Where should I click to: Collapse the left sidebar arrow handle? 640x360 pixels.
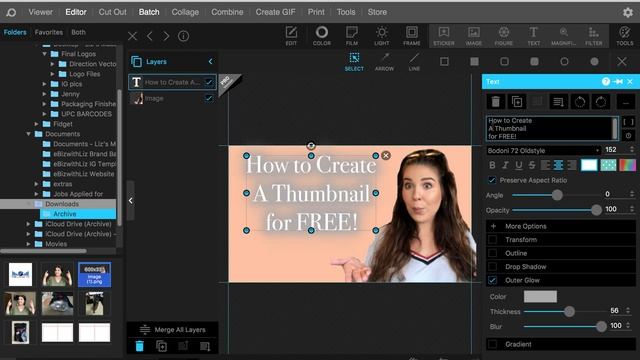[x=131, y=200]
